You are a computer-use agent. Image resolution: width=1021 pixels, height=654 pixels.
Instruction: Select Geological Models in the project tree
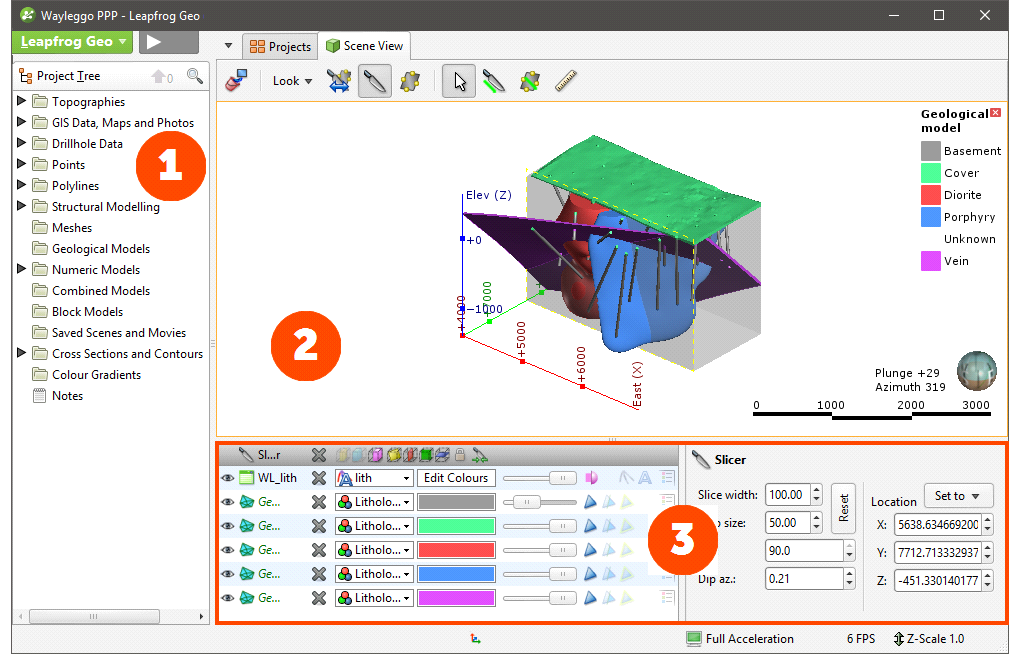[x=100, y=249]
